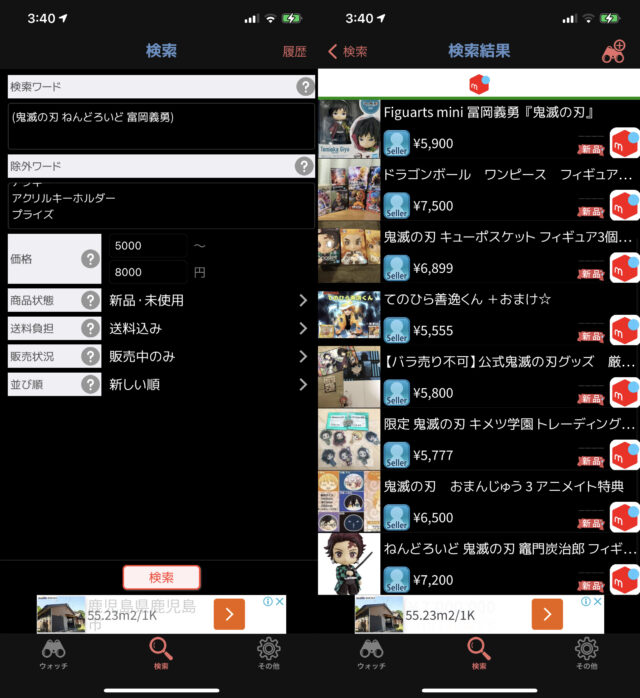Open ドラゴンボール ワンピース item thumbnail
Image resolution: width=640 pixels, height=698 pixels.
[349, 190]
